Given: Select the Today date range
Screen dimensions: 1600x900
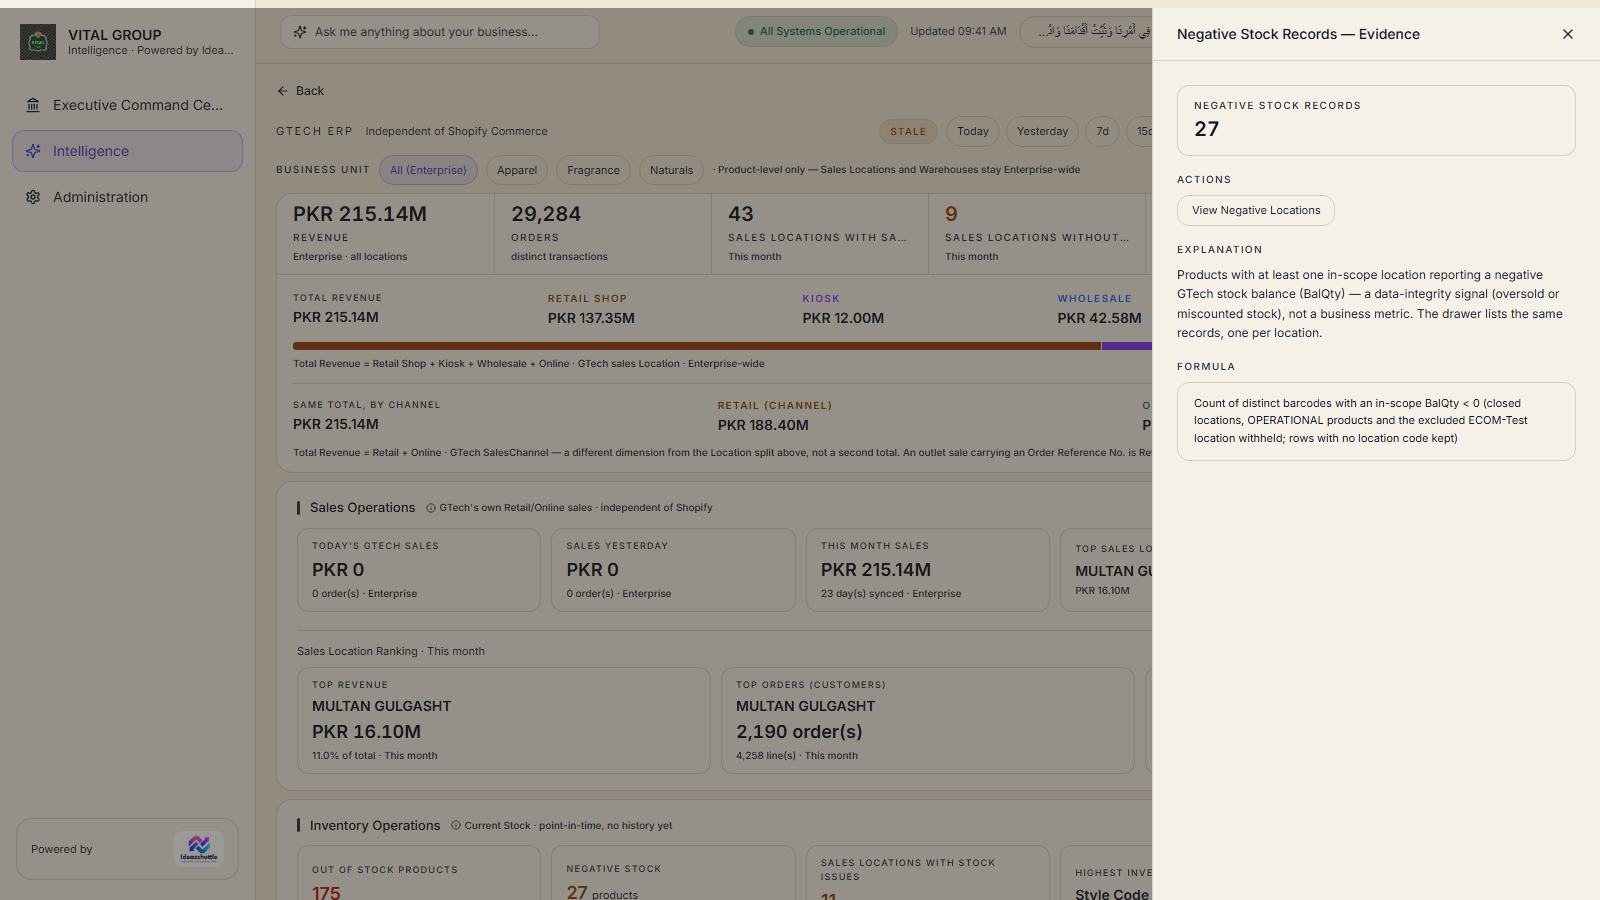Looking at the screenshot, I should coord(972,131).
